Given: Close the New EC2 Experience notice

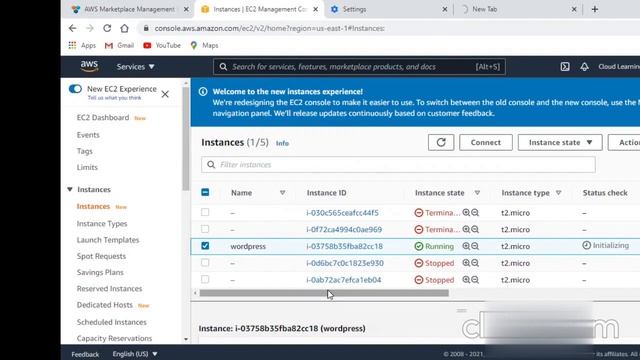Looking at the screenshot, I should pyautogui.click(x=165, y=94).
